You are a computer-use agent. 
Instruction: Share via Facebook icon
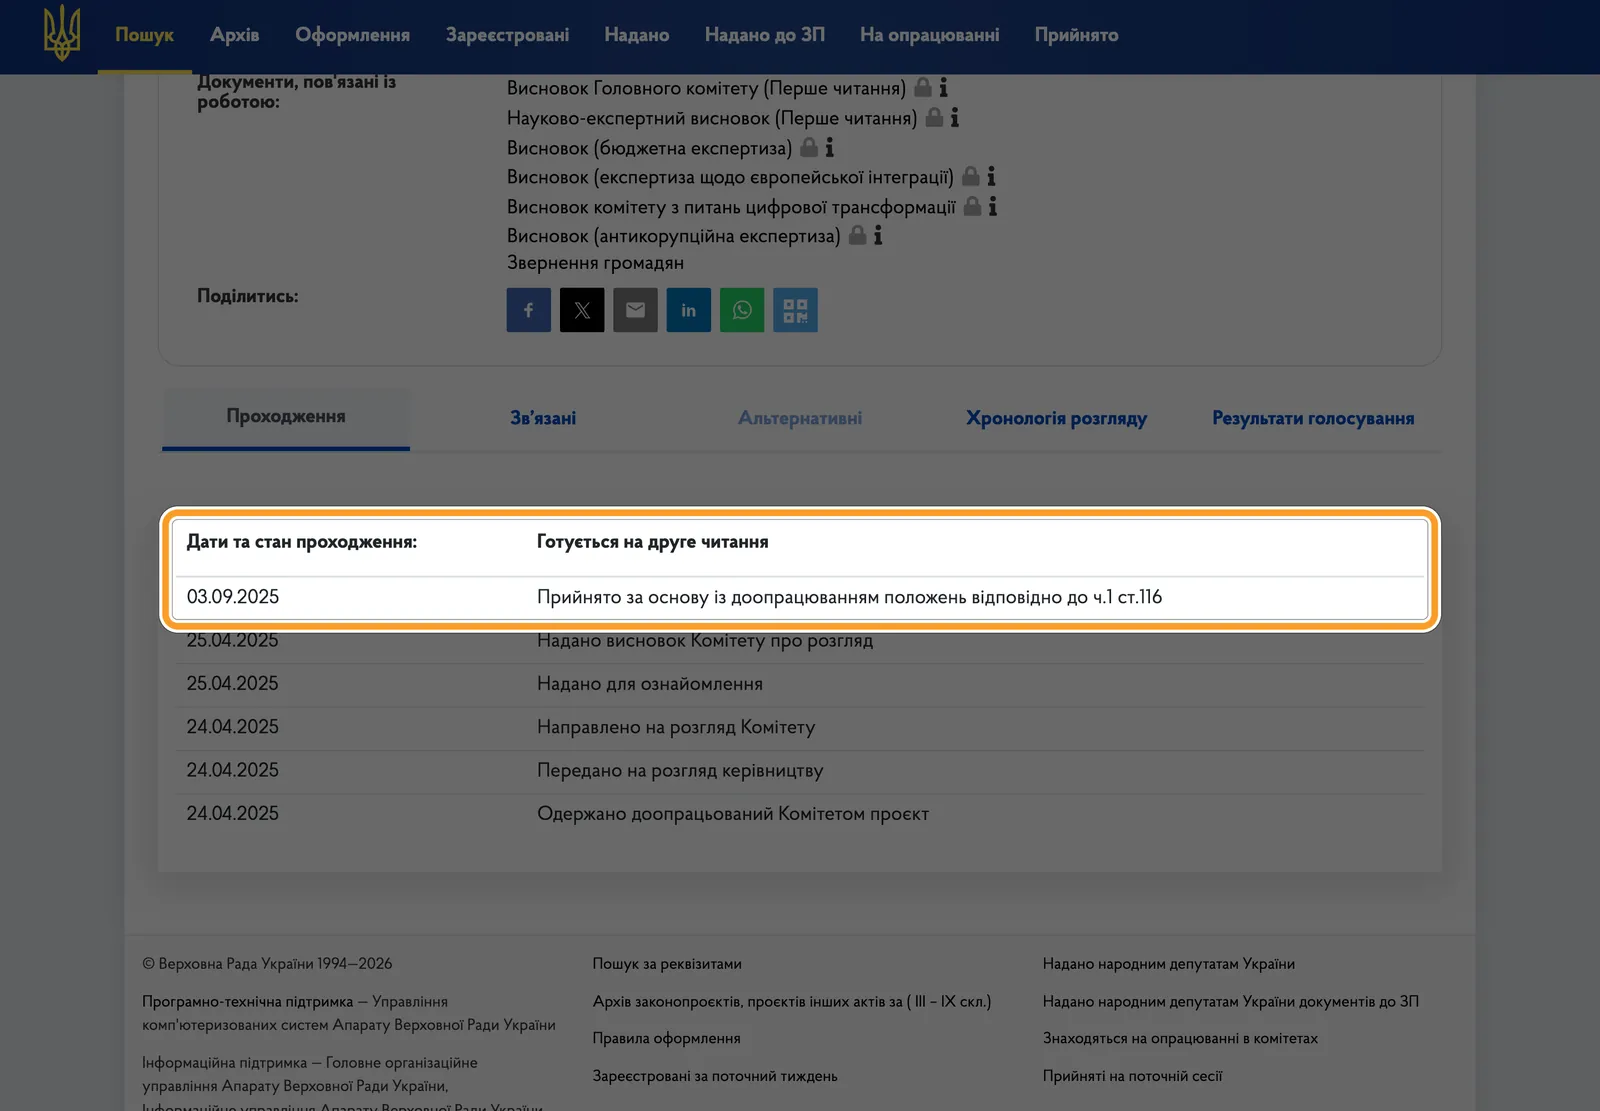[529, 310]
